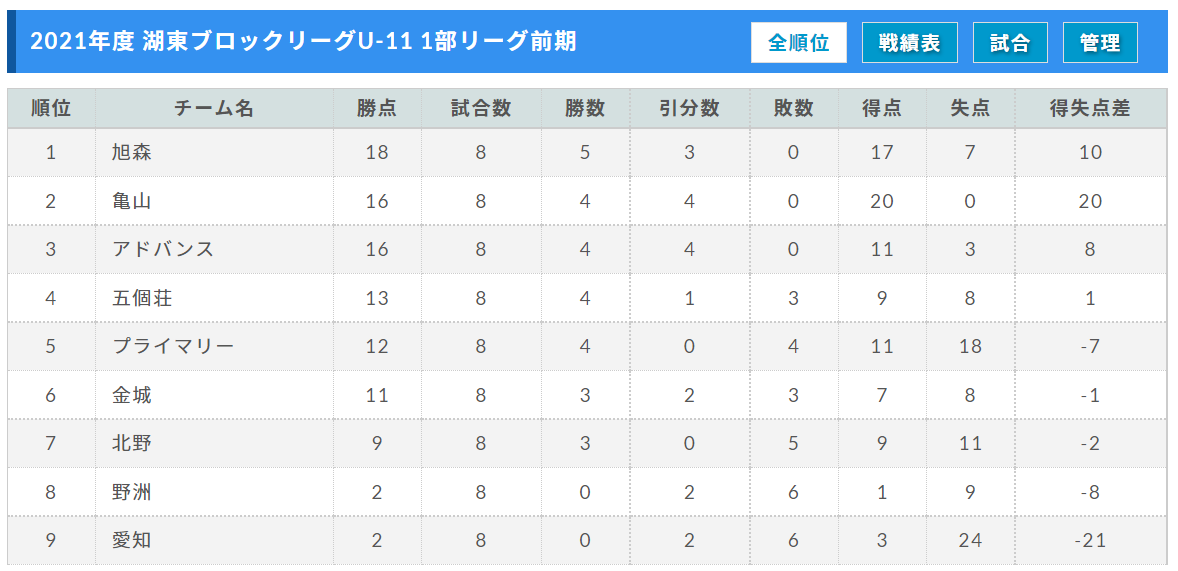Switch to the 全順位 tab

point(799,43)
